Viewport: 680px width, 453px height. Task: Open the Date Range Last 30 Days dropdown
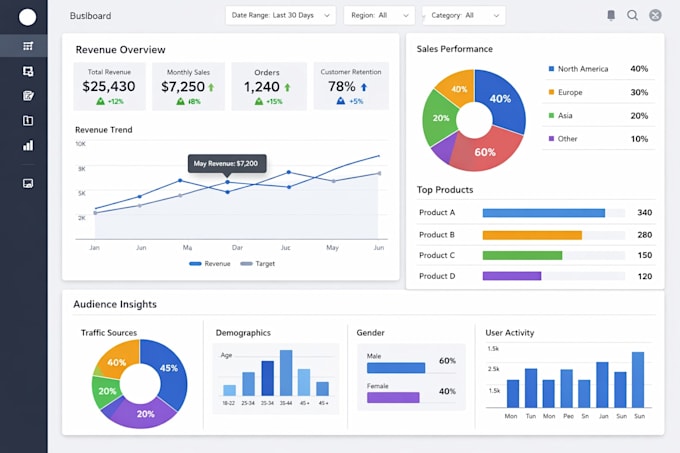pos(281,15)
